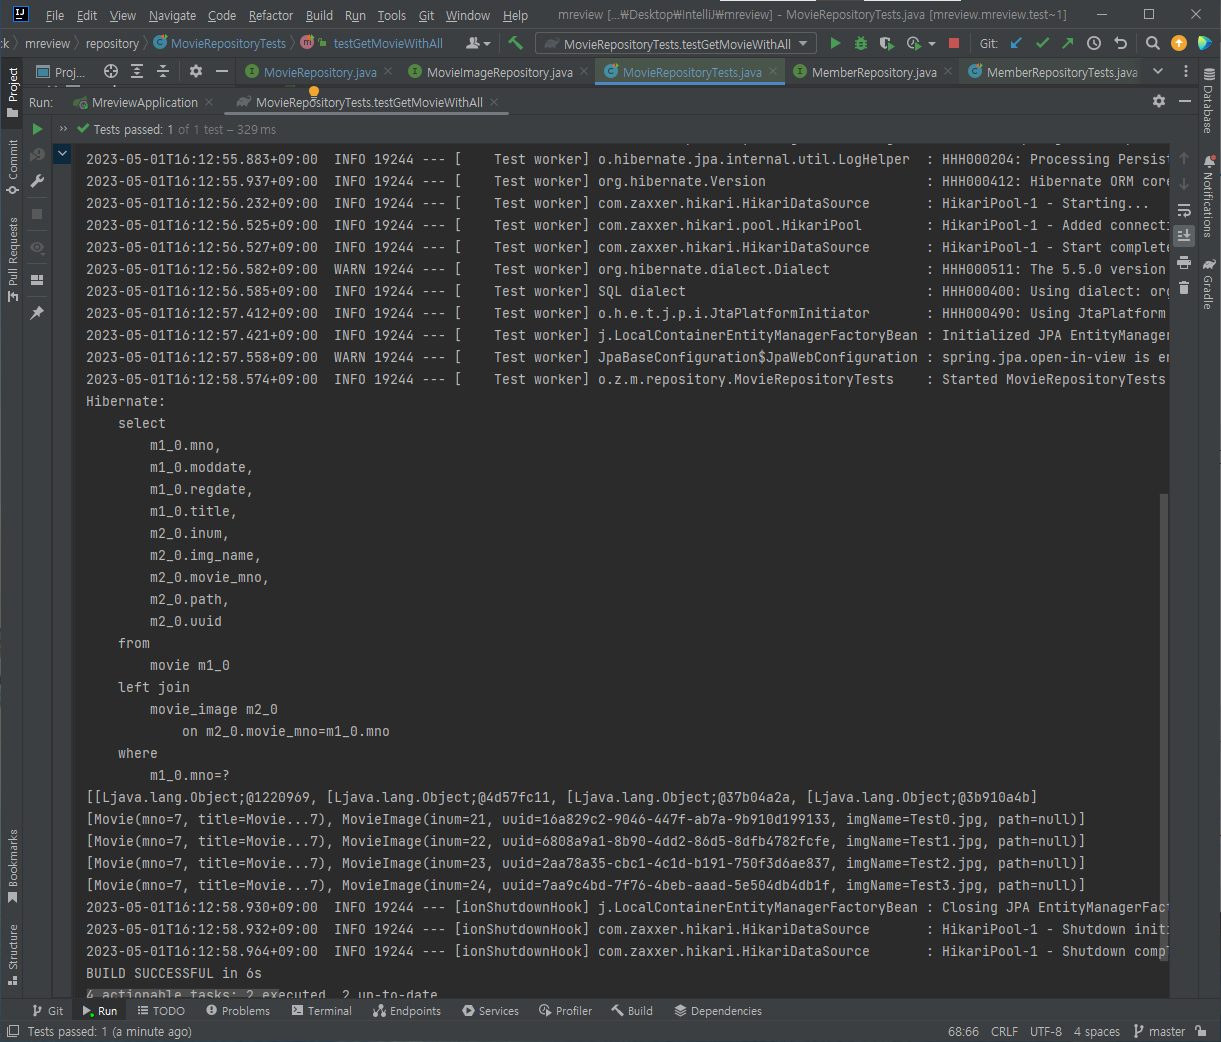Open the Services tool window
Image resolution: width=1221 pixels, height=1042 pixels.
490,1011
